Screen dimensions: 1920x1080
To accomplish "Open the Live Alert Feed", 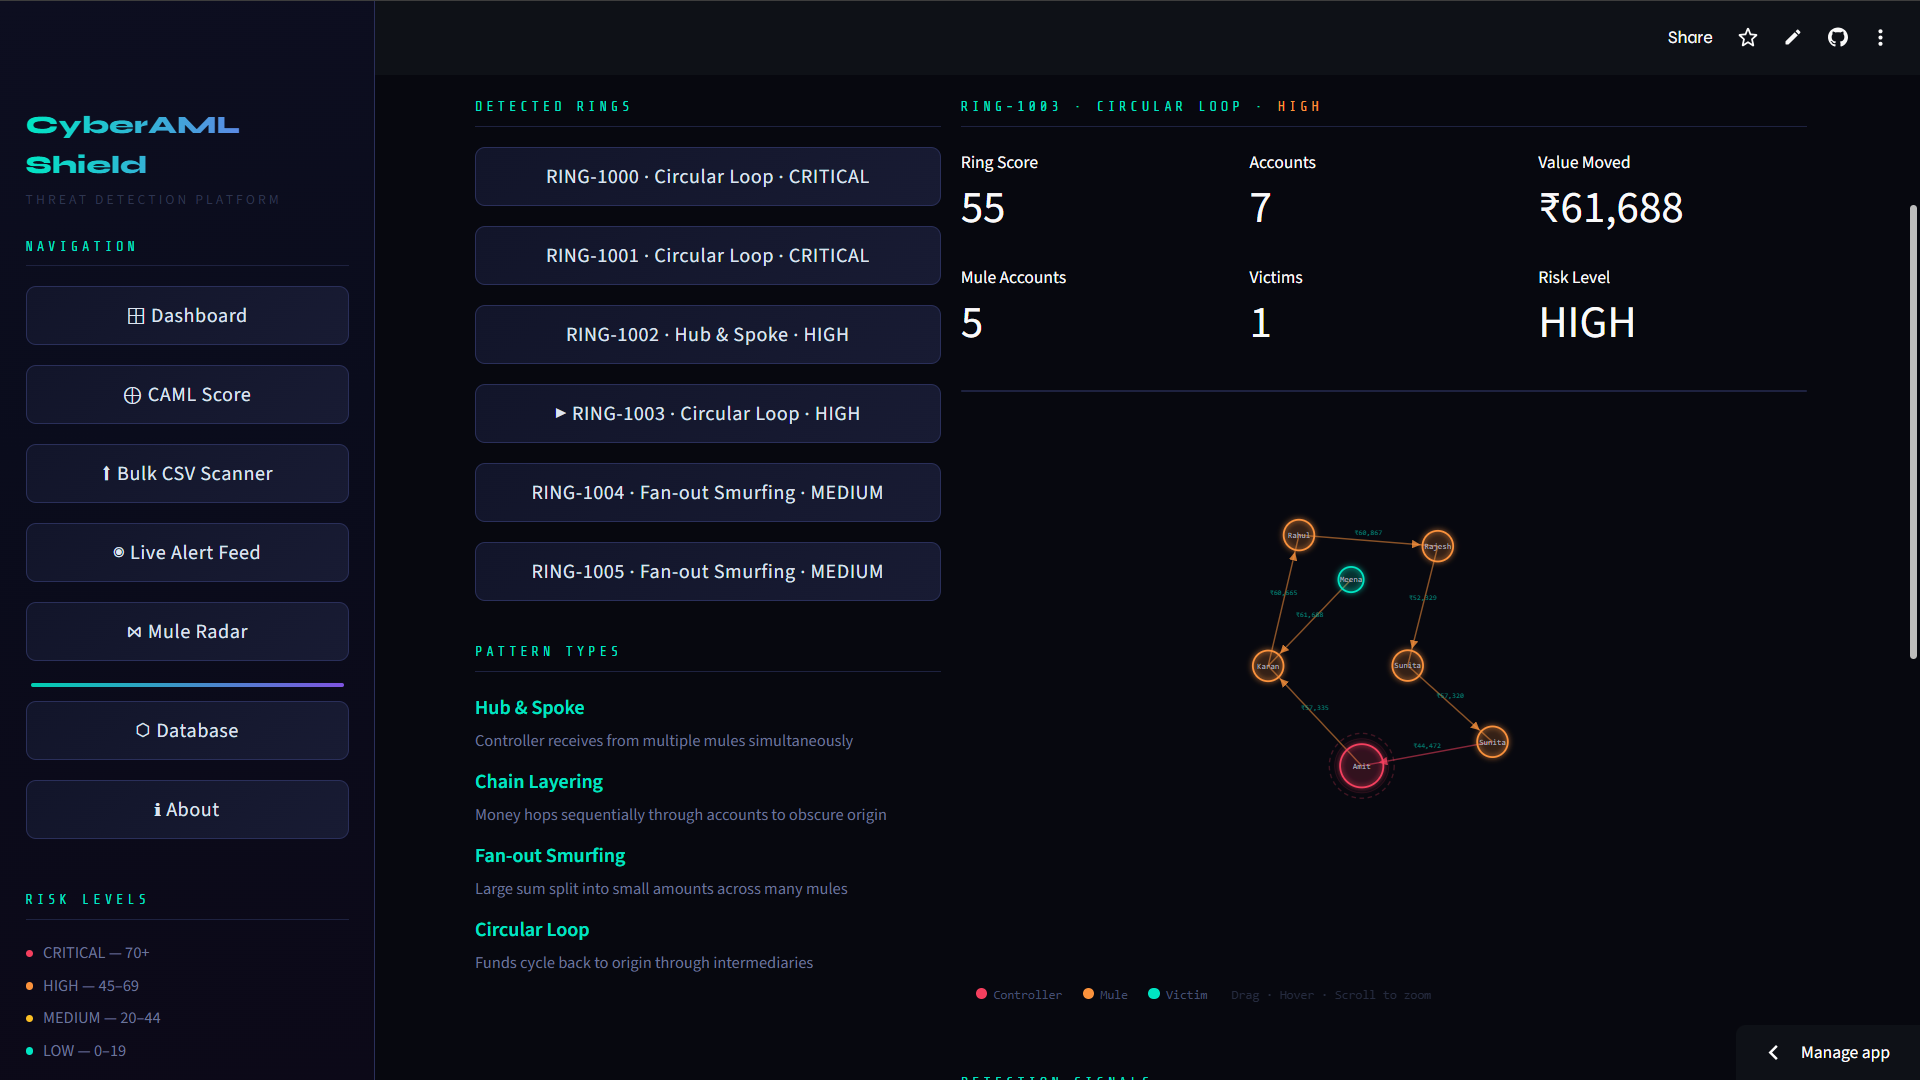I will (x=187, y=552).
